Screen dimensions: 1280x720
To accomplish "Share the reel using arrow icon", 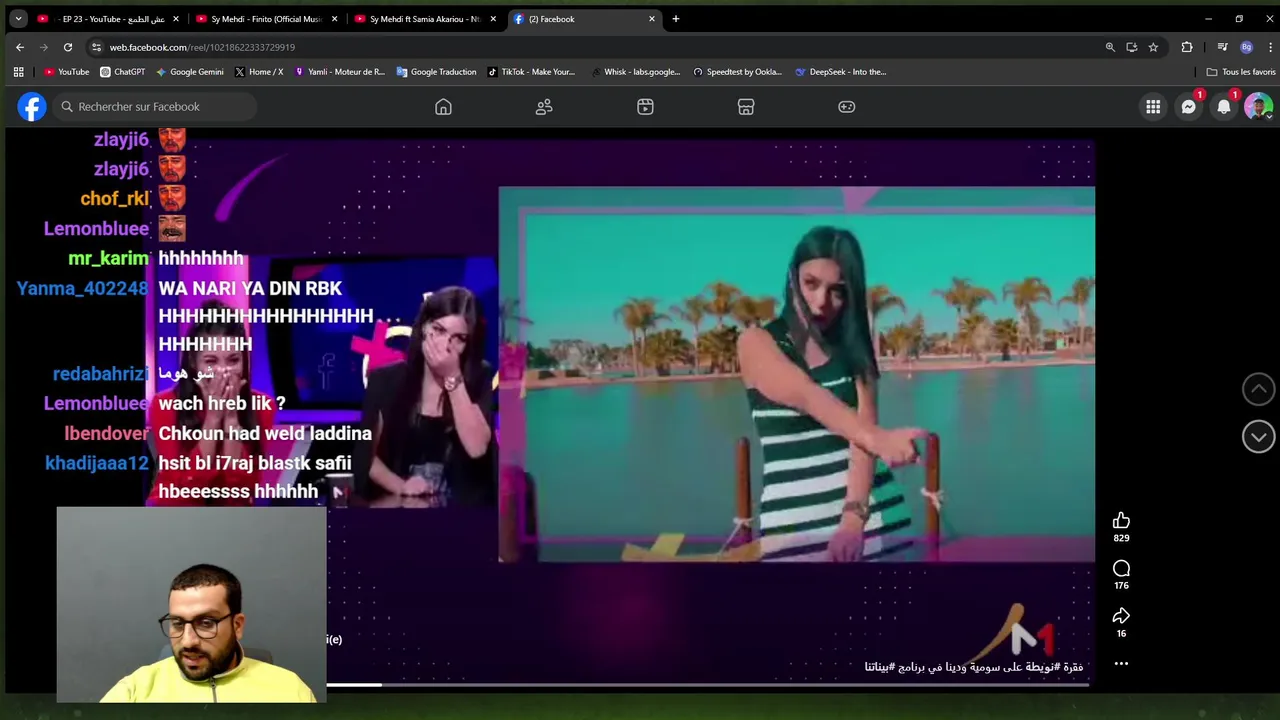I will [x=1121, y=616].
